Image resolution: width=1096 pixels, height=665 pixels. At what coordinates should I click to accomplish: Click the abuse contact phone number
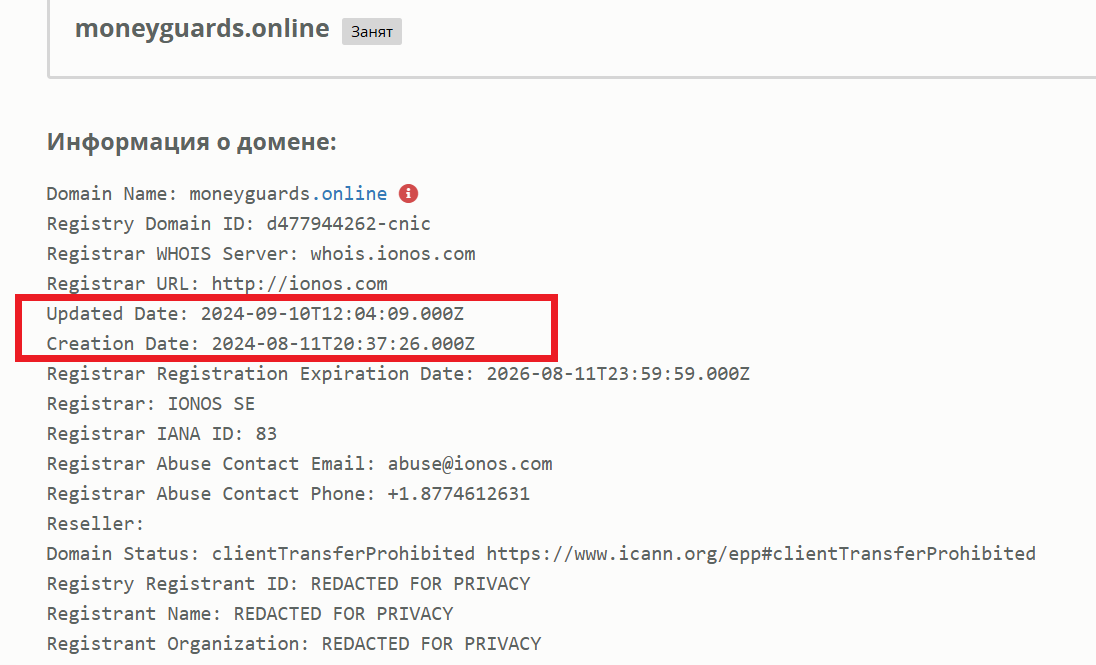459,494
